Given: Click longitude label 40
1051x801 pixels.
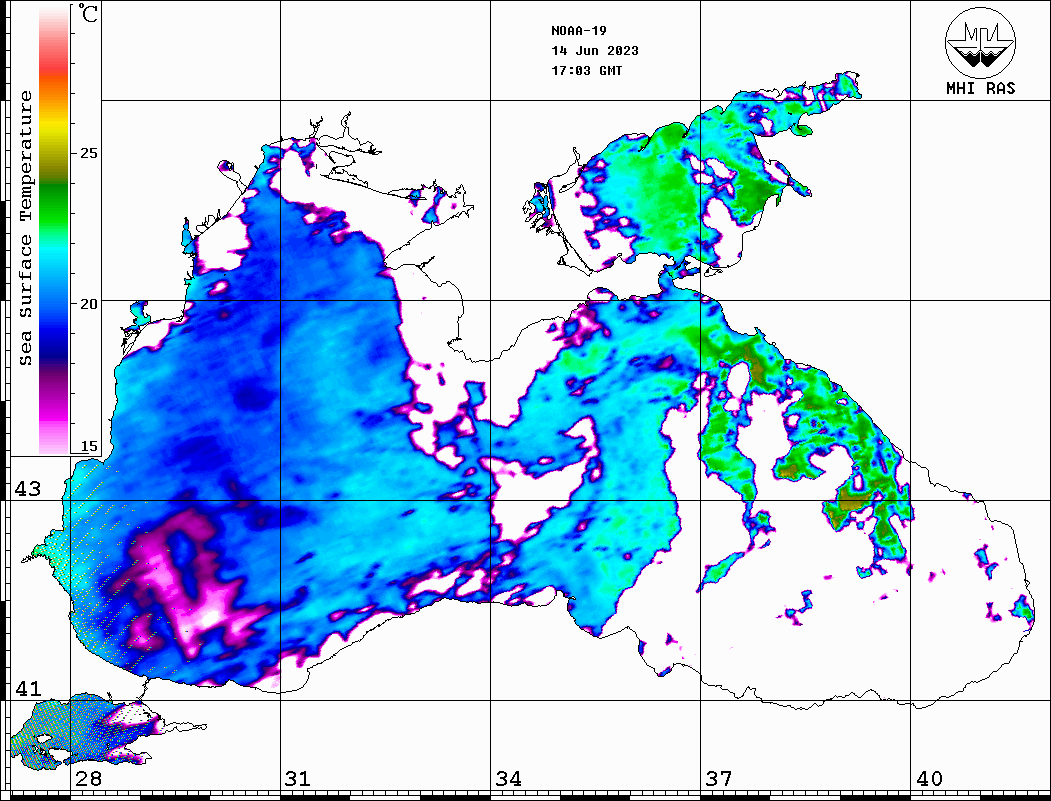Looking at the screenshot, I should coord(929,778).
